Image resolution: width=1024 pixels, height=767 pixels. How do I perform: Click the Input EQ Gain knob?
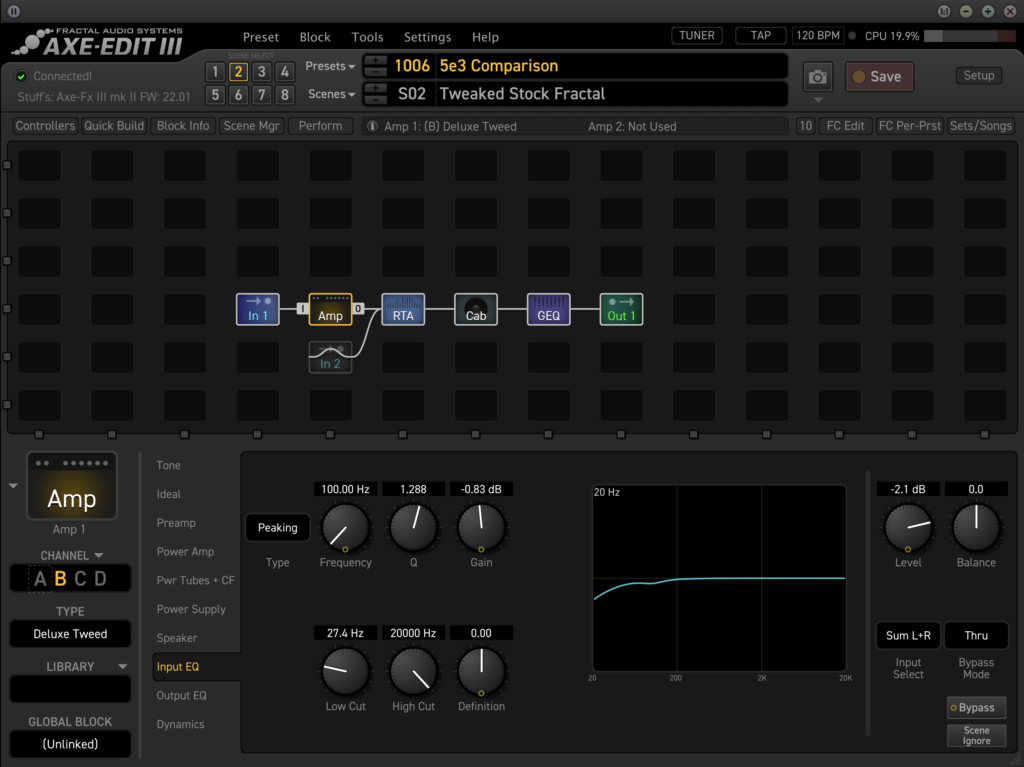click(481, 528)
